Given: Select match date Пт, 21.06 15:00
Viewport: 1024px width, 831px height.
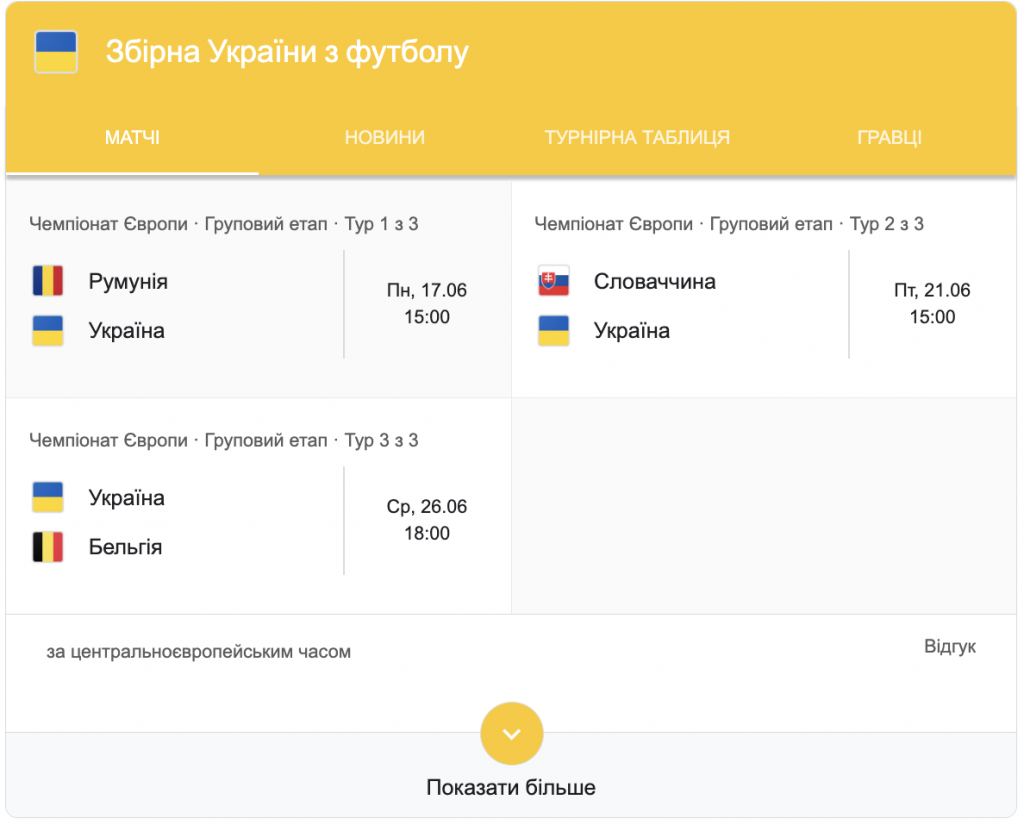Looking at the screenshot, I should pyautogui.click(x=932, y=304).
